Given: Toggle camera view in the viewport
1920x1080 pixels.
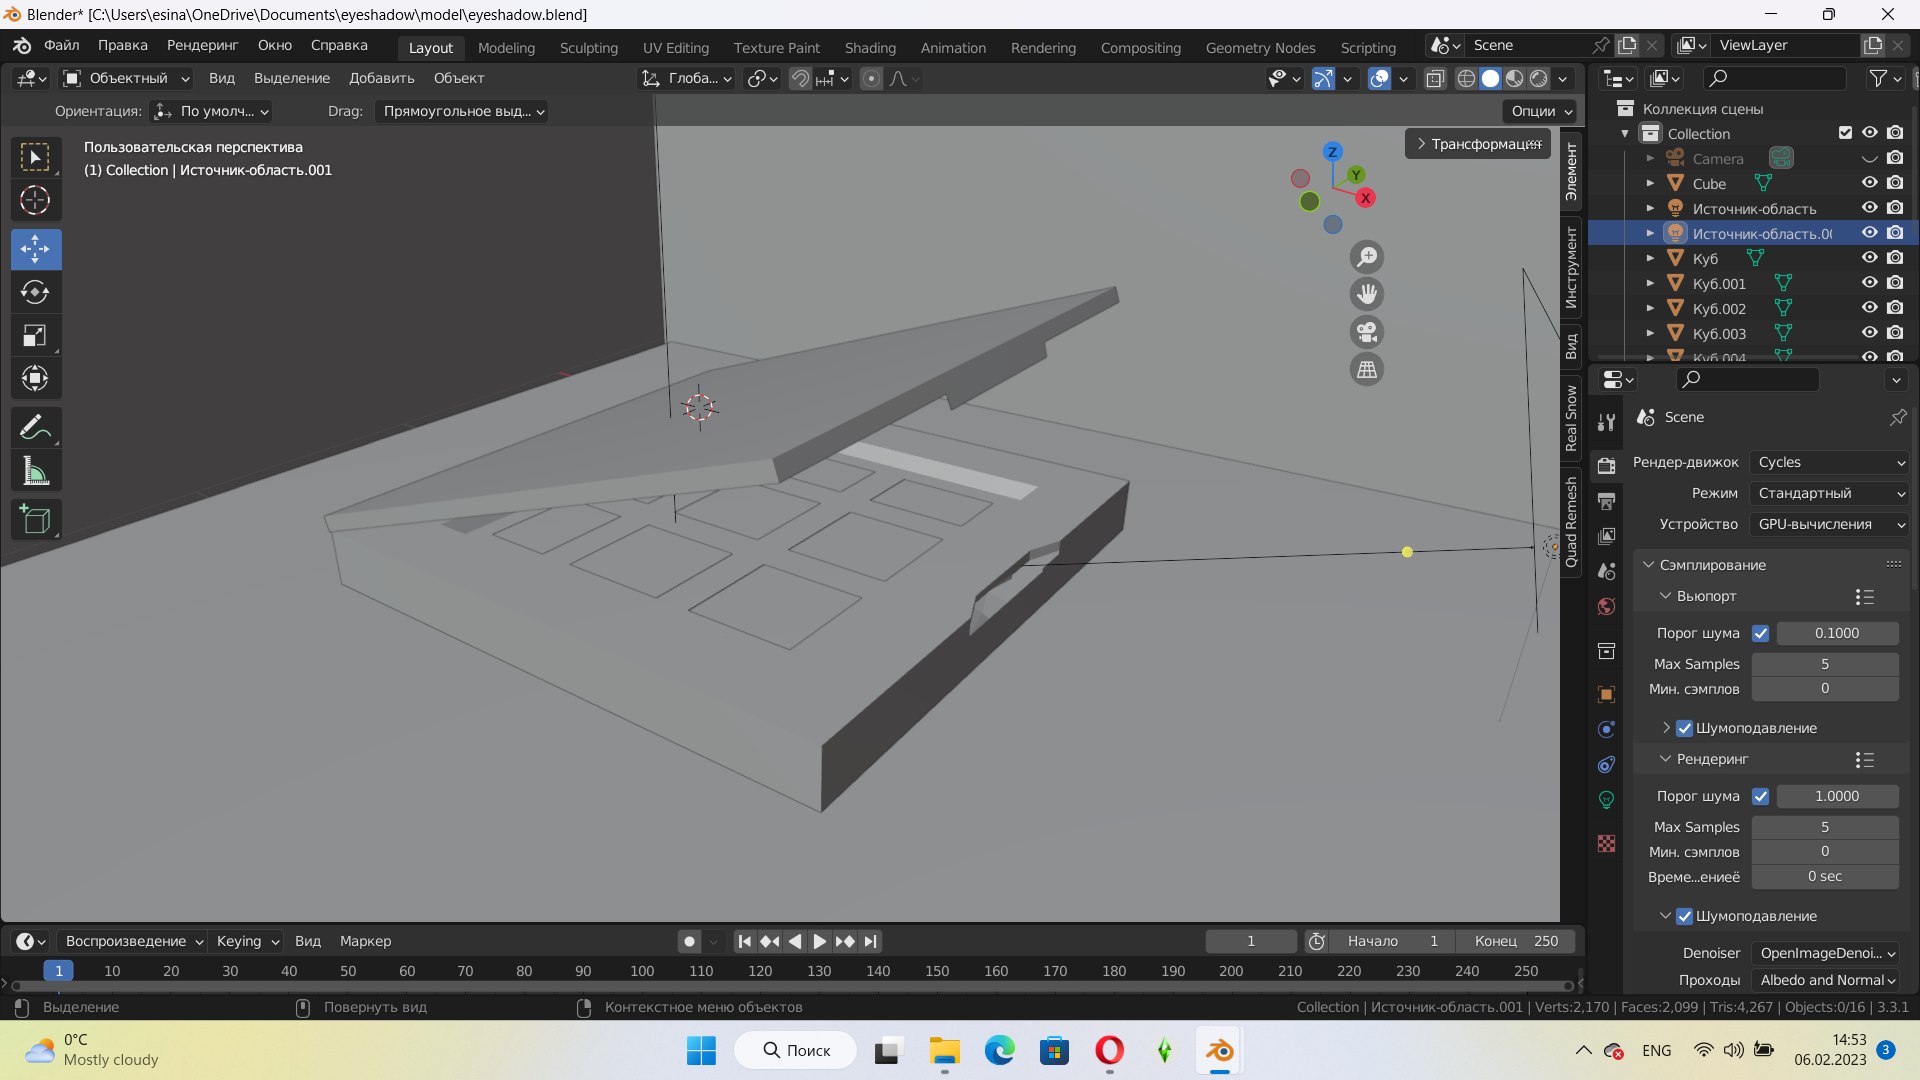Looking at the screenshot, I should [x=1366, y=332].
